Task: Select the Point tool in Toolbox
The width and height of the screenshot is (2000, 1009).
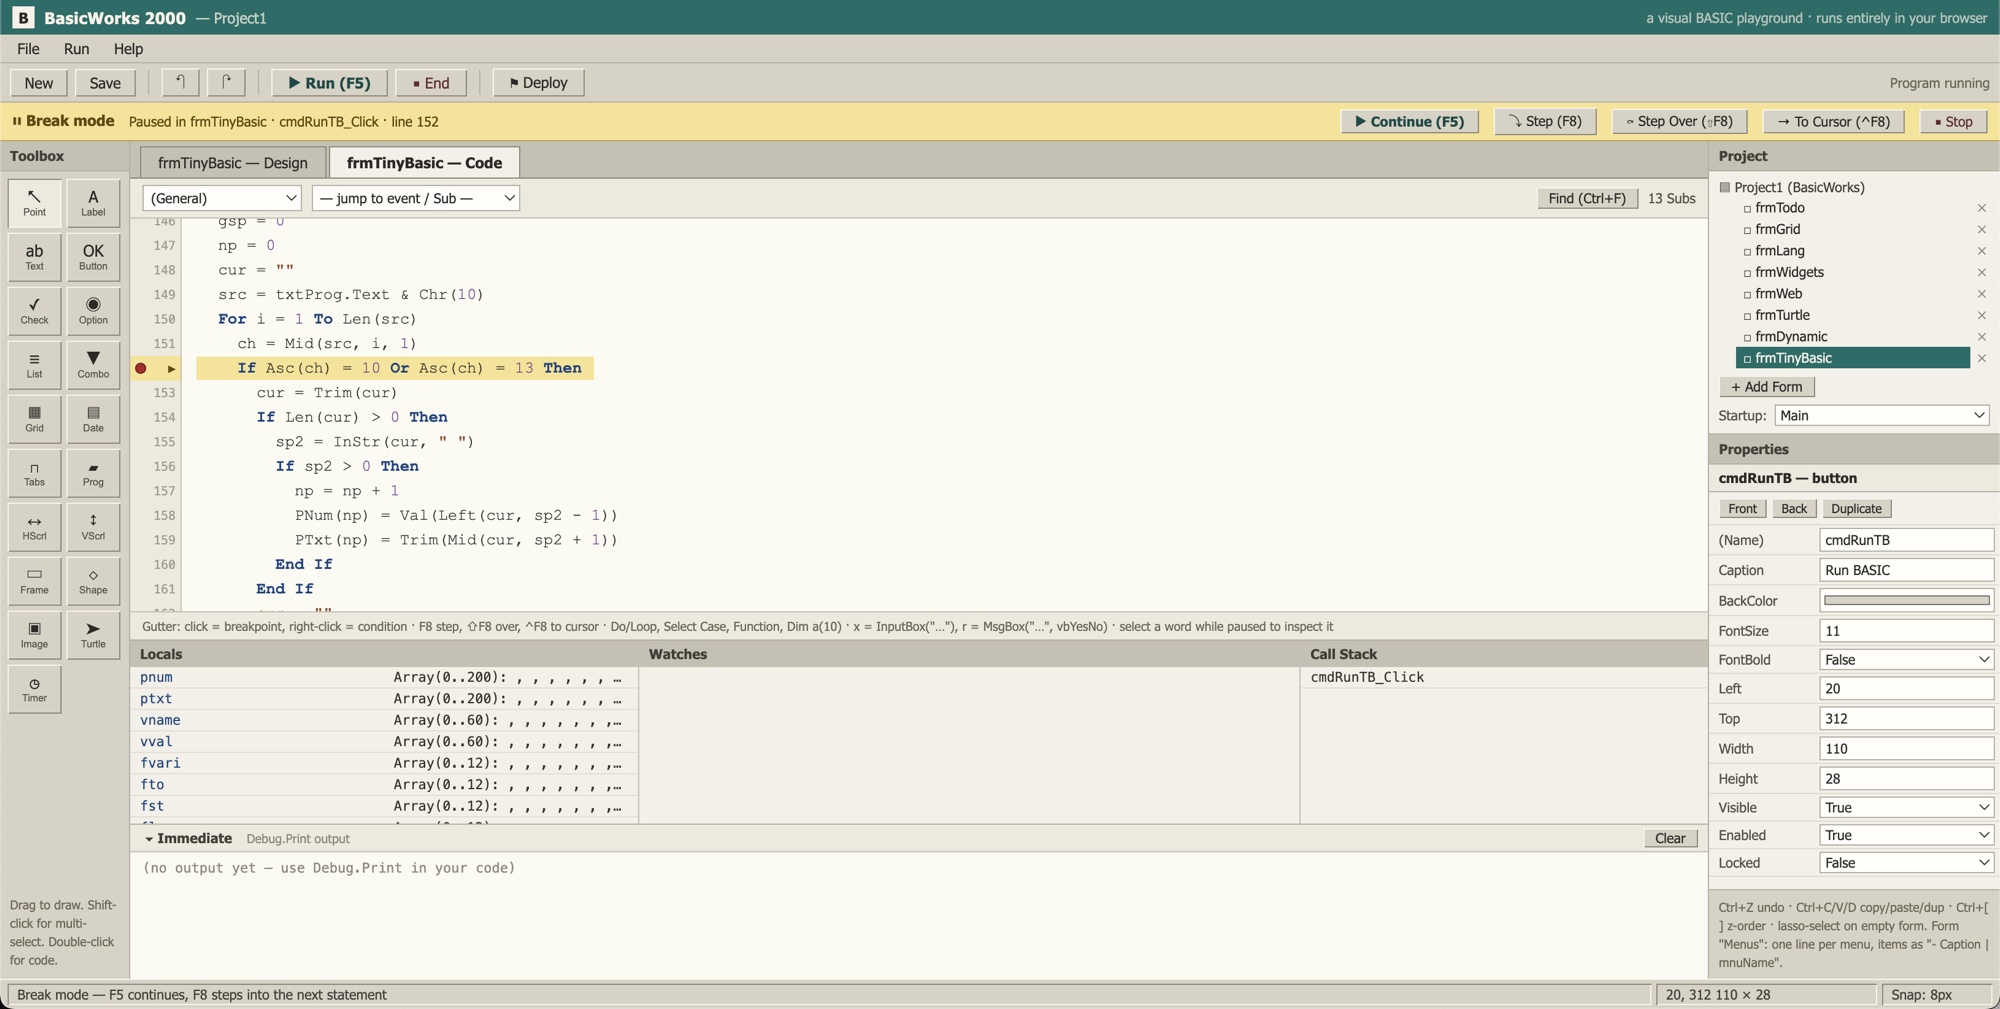Action: (34, 203)
